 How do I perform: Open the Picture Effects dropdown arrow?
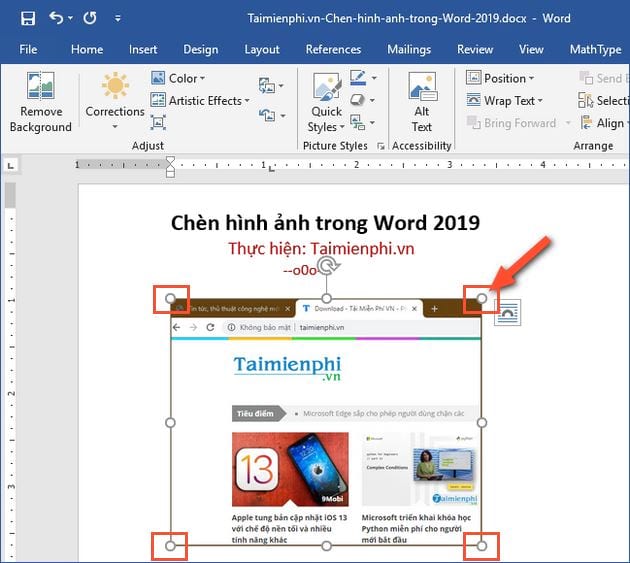tap(372, 100)
